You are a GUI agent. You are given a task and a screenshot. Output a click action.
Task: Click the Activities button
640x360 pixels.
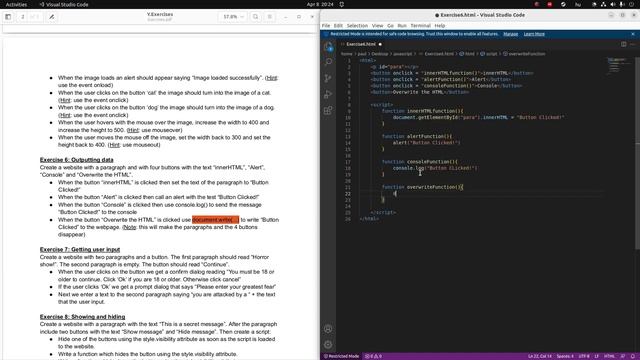pos(16,4)
